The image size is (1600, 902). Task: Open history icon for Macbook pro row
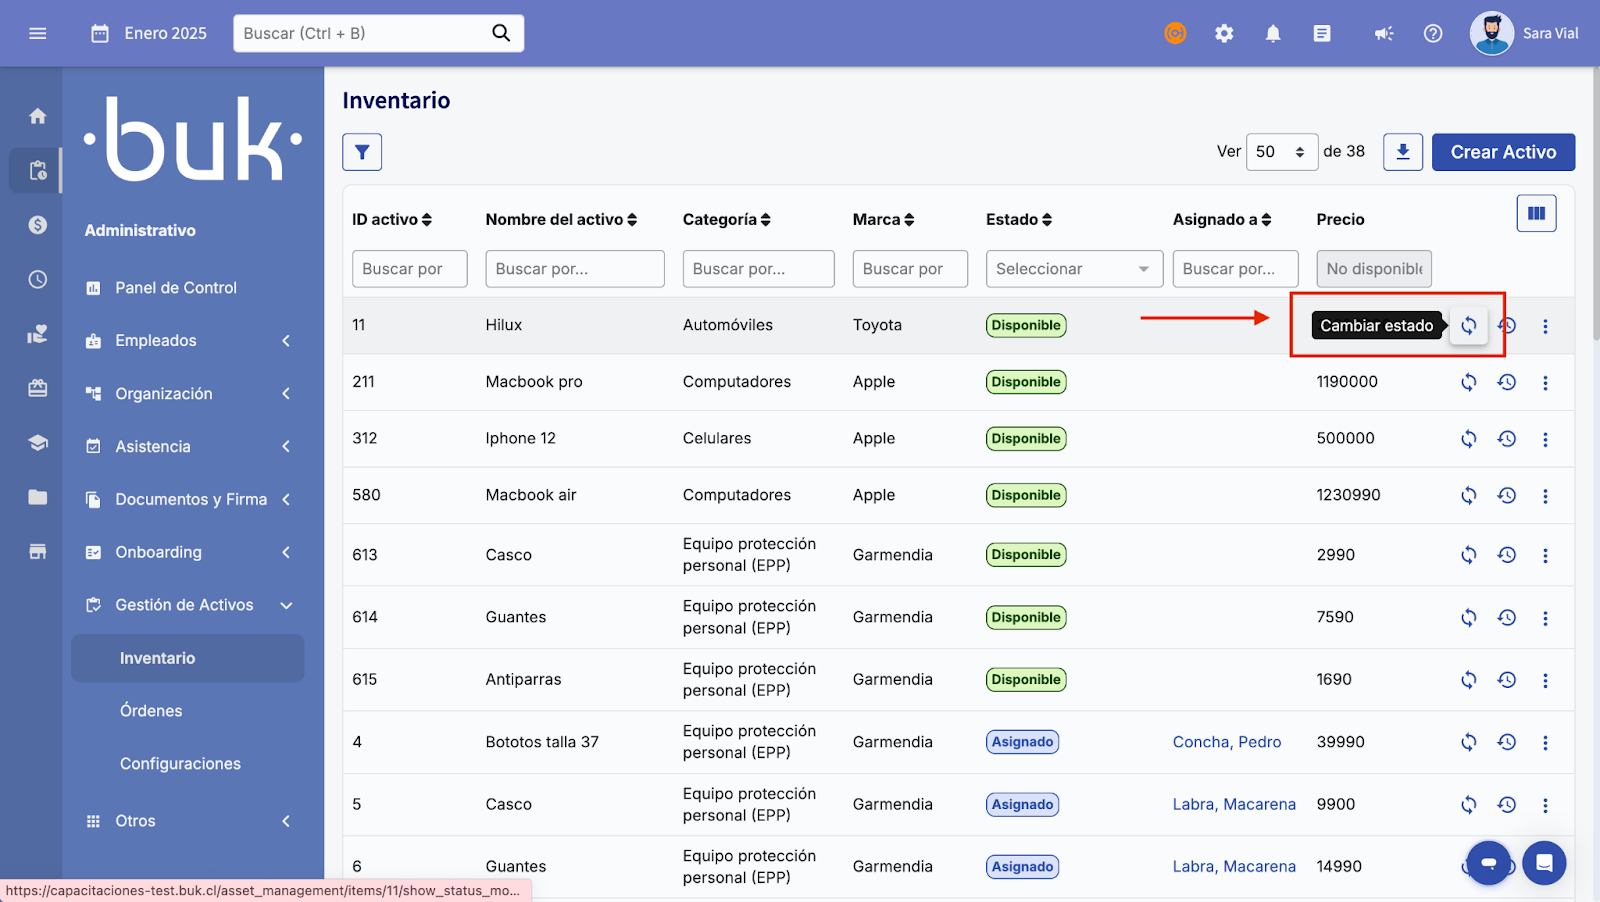pos(1506,382)
